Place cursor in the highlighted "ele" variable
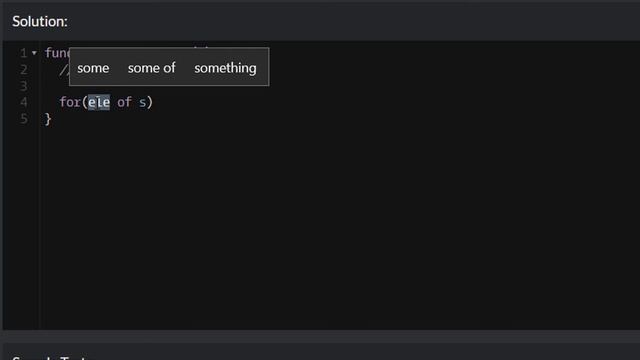Image resolution: width=640 pixels, height=360 pixels. (99, 102)
